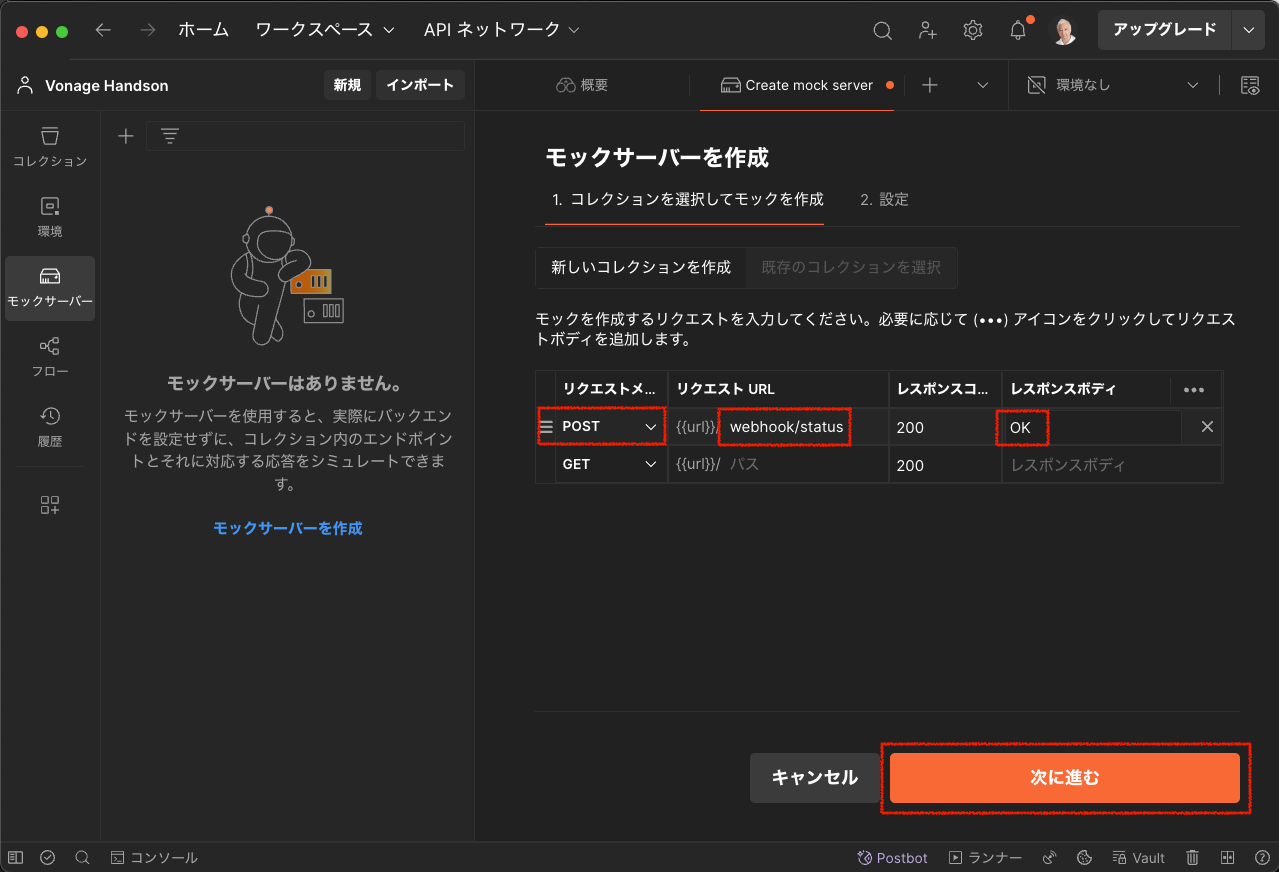This screenshot has width=1279, height=872.
Task: Open the settings gear icon
Action: 972,30
